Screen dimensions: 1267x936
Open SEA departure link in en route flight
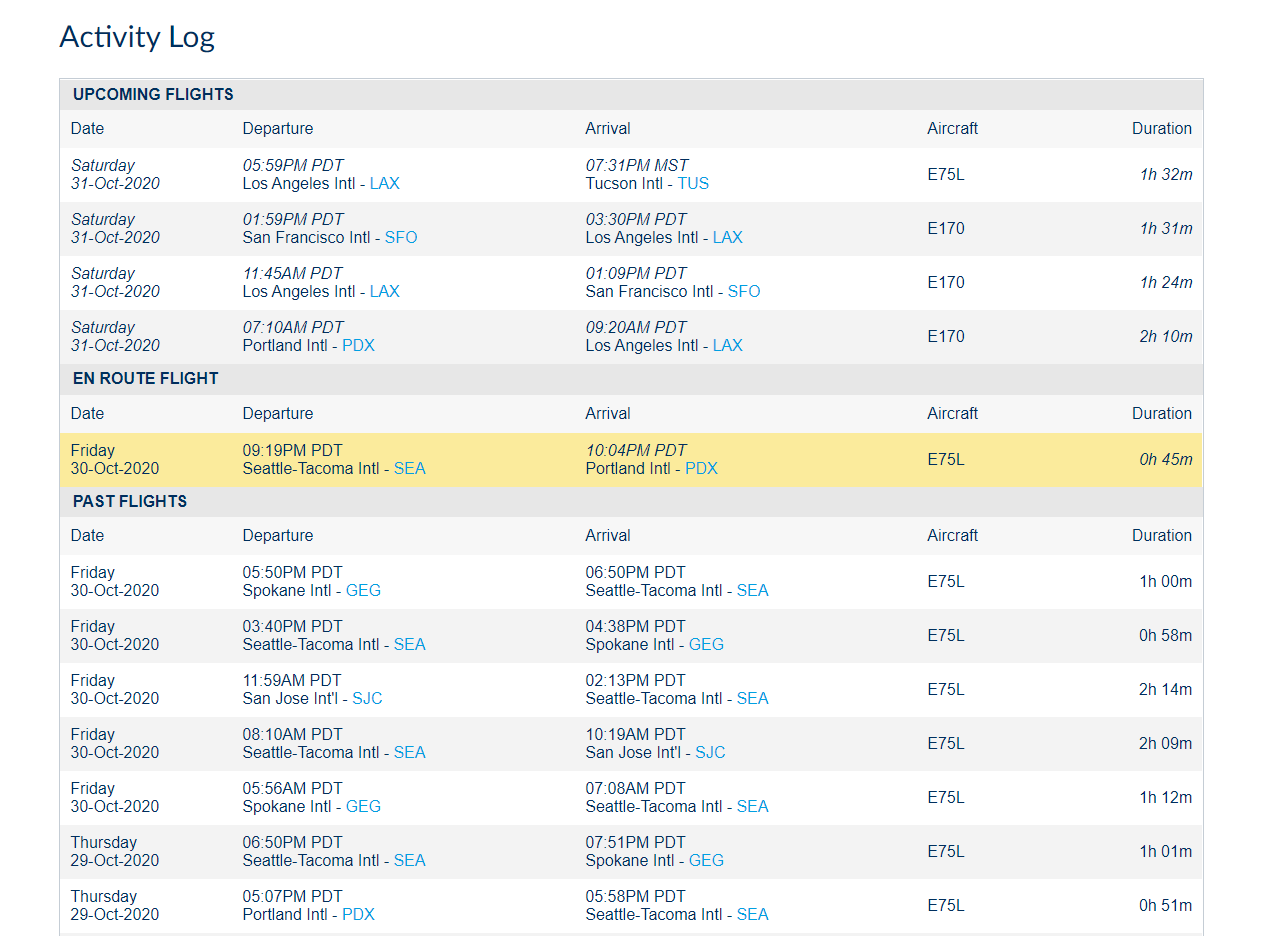[x=410, y=469]
